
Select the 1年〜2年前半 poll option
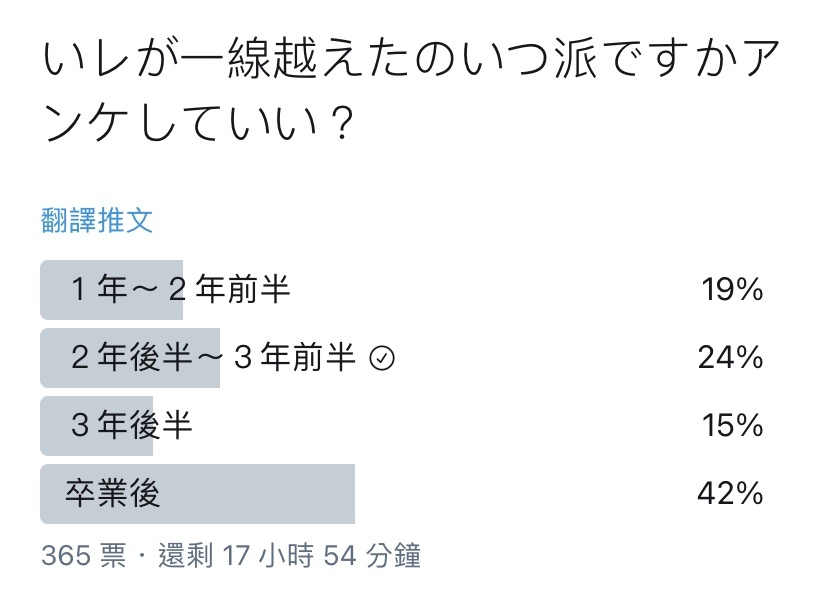tap(402, 290)
